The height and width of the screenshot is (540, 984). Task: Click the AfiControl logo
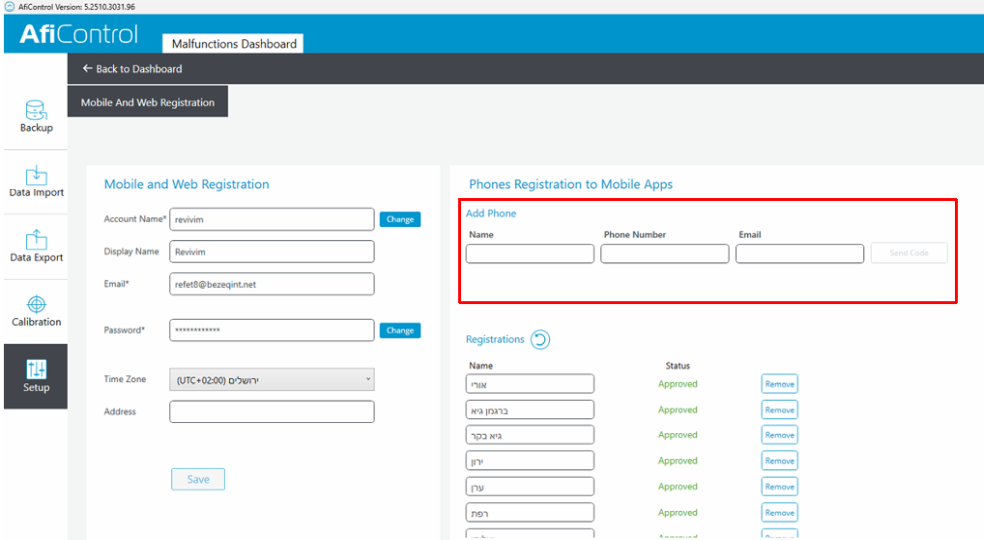tap(79, 34)
